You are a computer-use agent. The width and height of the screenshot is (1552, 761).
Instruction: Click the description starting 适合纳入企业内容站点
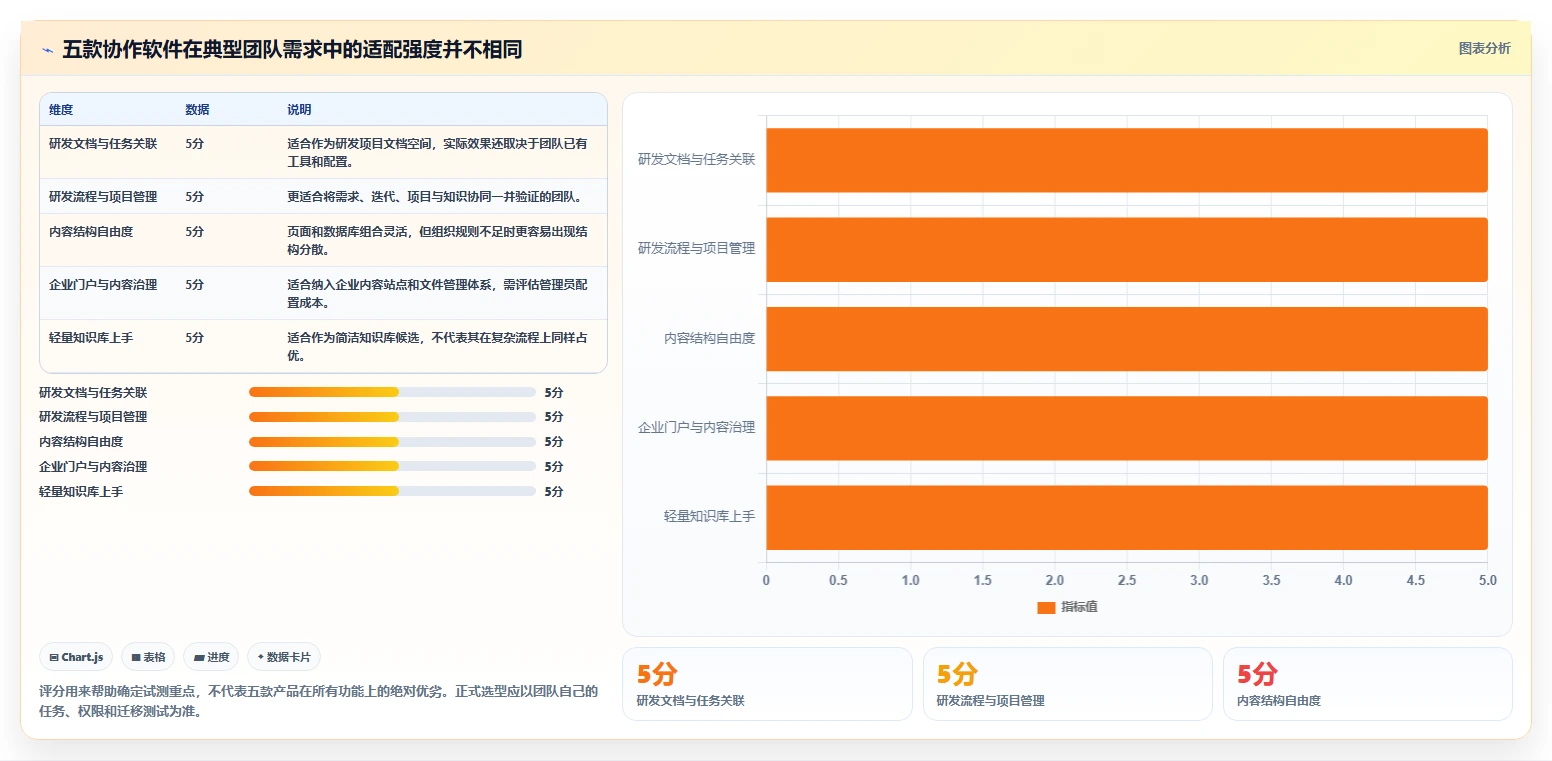click(x=438, y=293)
